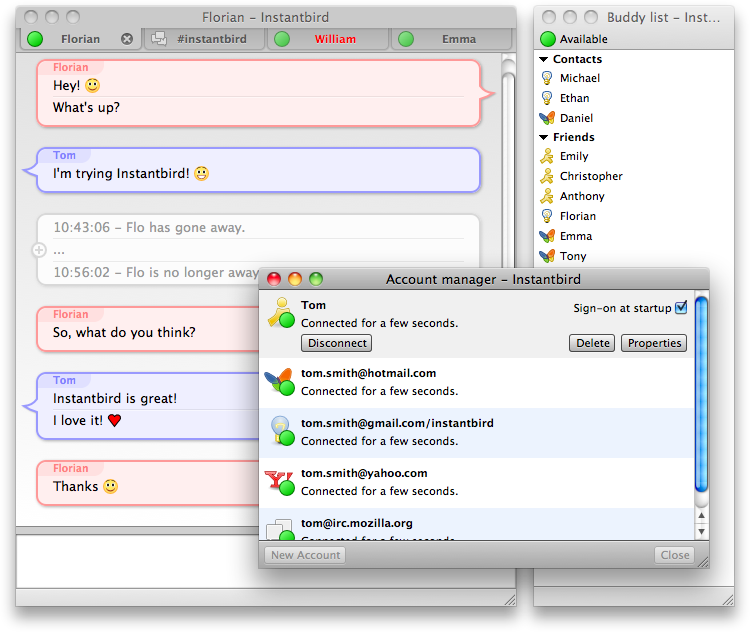
Task: Click the irc.mozilla.org account icon
Action: (x=280, y=530)
